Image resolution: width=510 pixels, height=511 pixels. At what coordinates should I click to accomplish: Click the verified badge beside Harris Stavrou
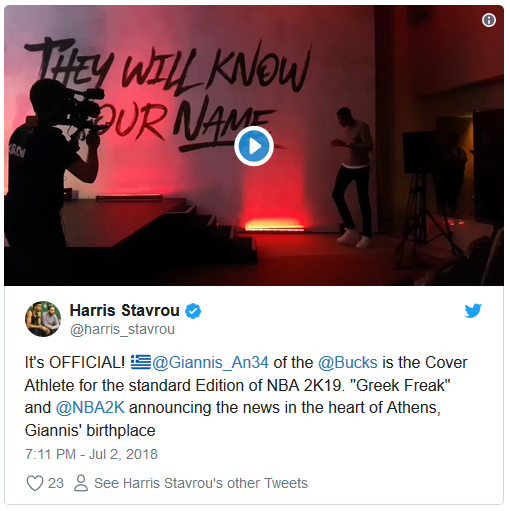click(193, 311)
